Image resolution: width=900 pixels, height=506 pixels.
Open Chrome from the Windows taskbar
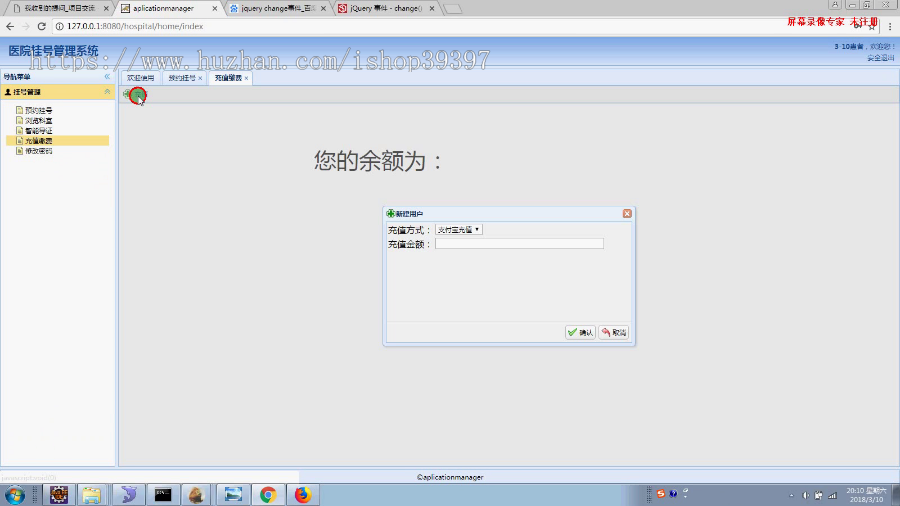(268, 495)
